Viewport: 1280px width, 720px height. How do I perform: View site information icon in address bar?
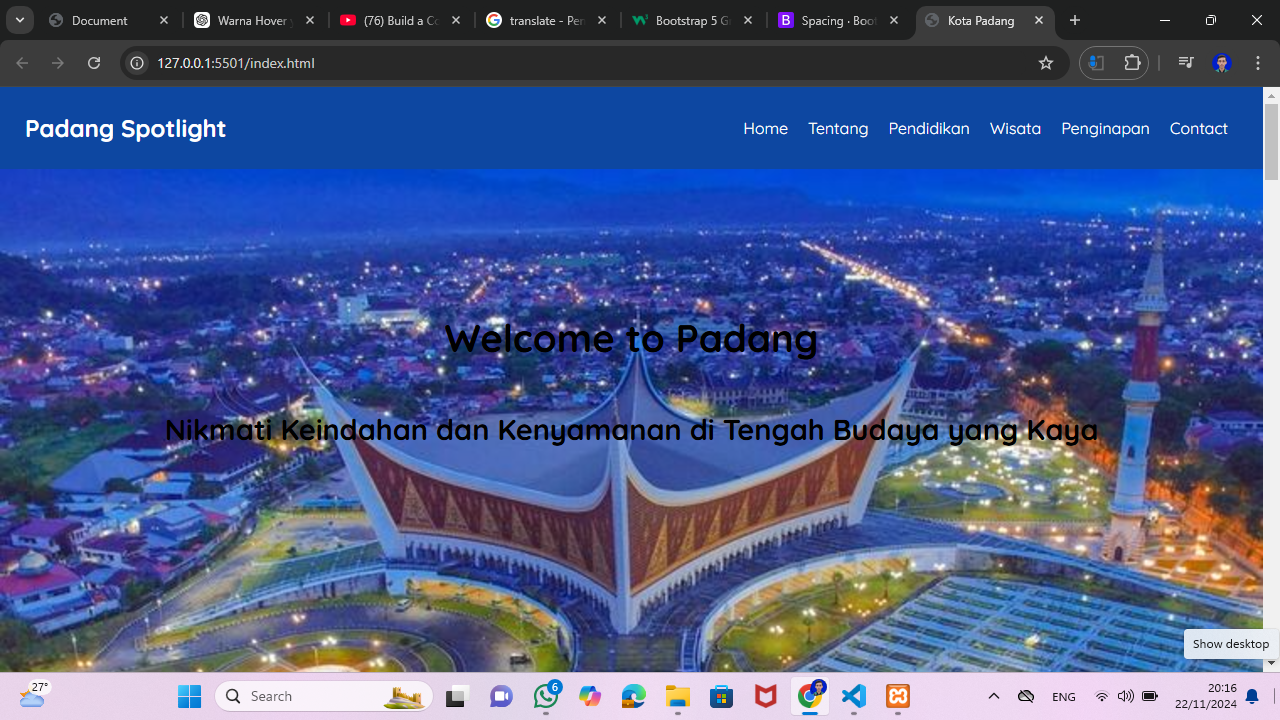pos(138,63)
